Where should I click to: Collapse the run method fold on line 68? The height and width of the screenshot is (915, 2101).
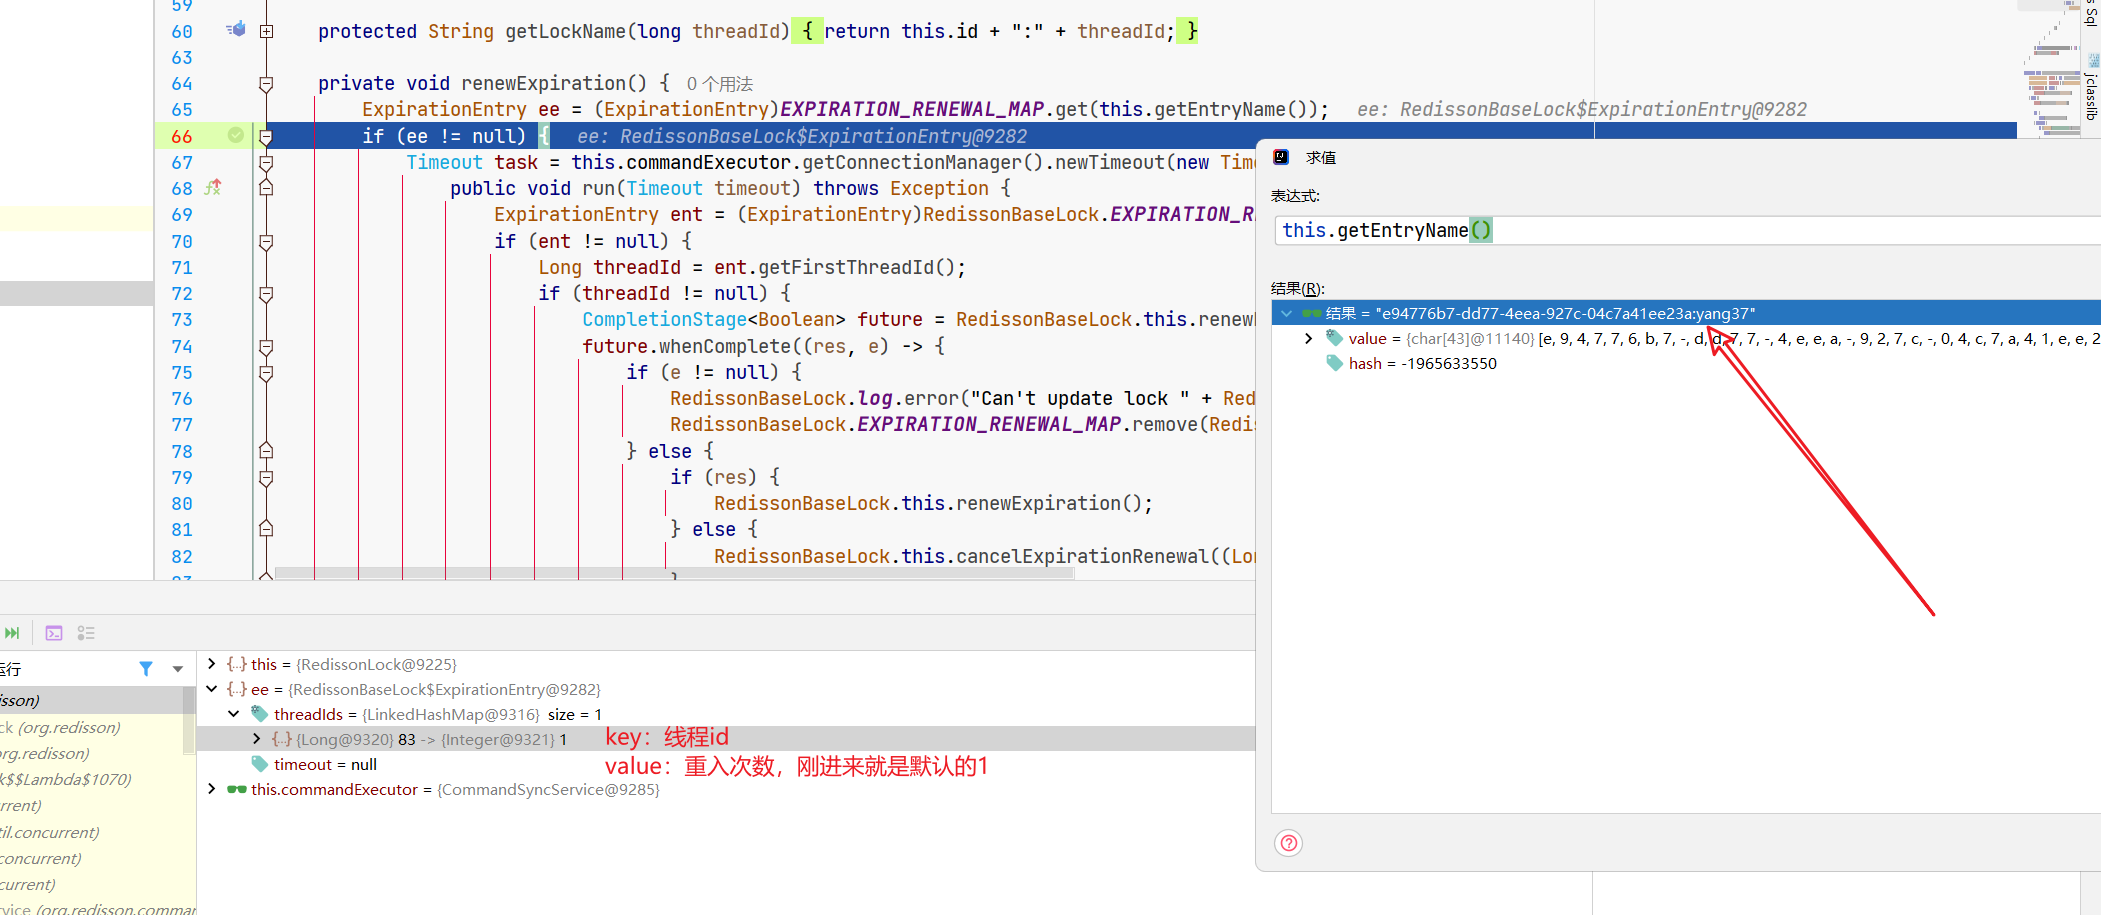pos(266,188)
